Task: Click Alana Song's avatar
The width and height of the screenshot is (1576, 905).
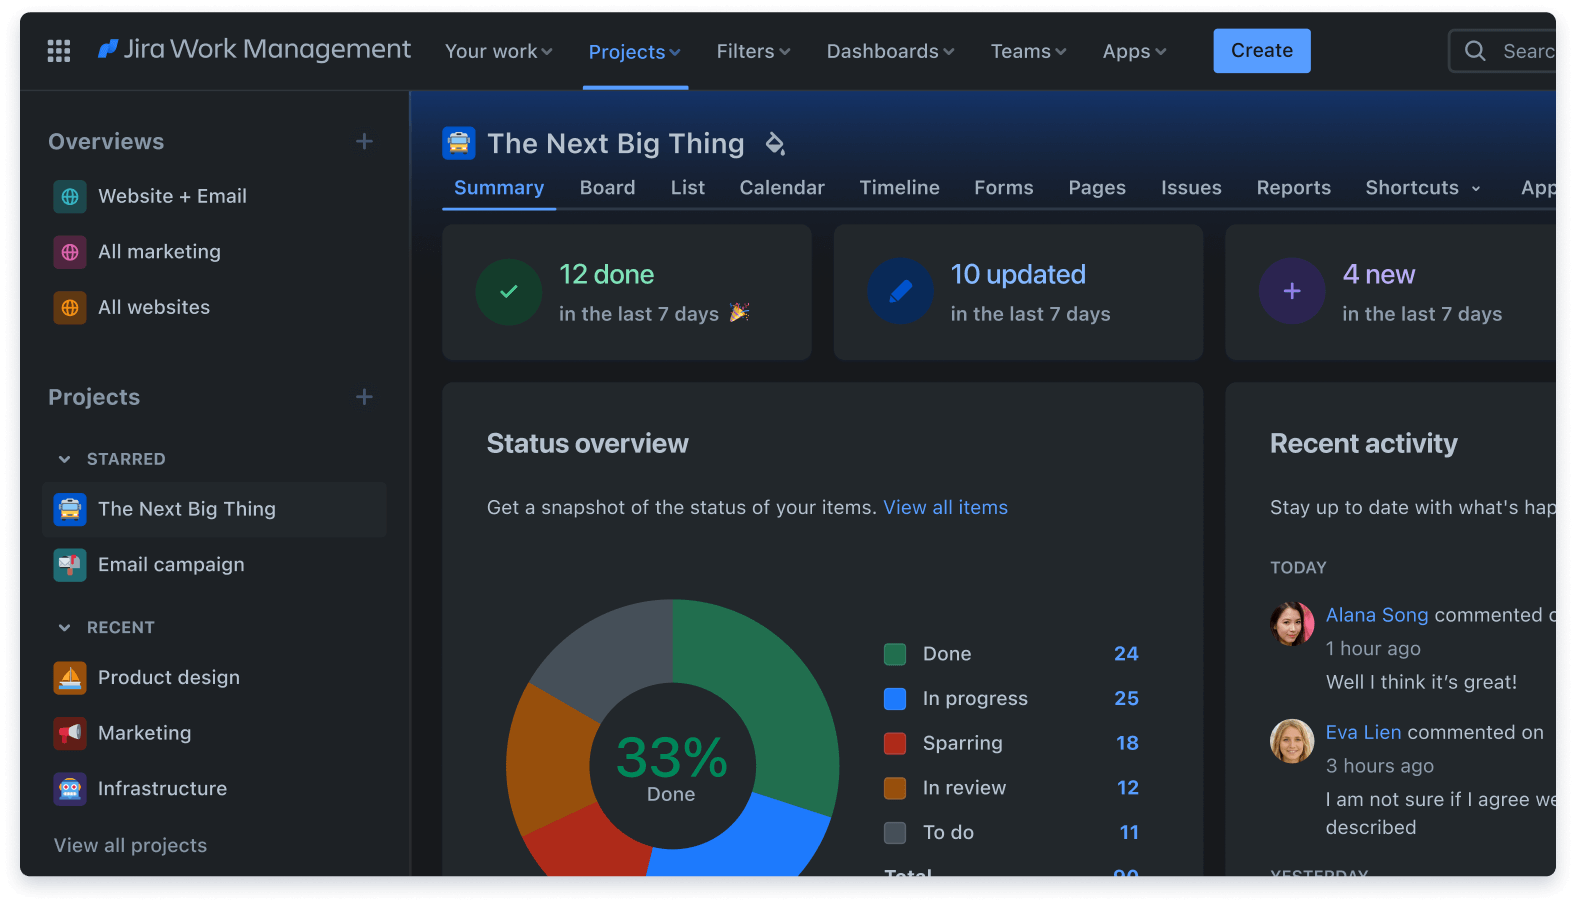Action: 1291,624
